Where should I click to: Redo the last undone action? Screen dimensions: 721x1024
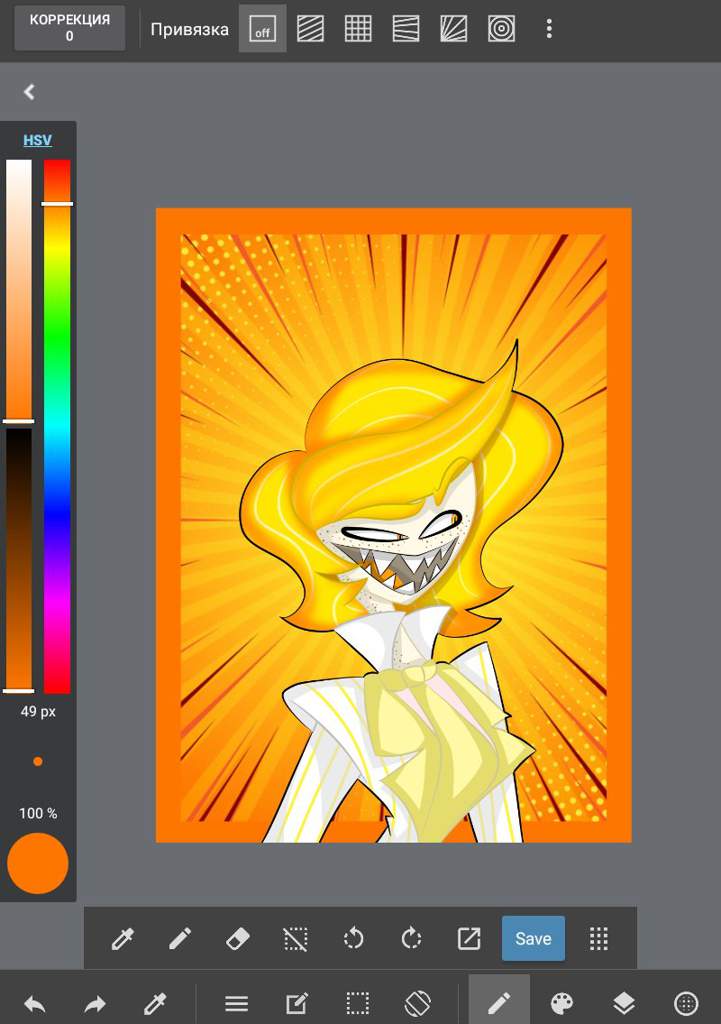(x=95, y=1003)
